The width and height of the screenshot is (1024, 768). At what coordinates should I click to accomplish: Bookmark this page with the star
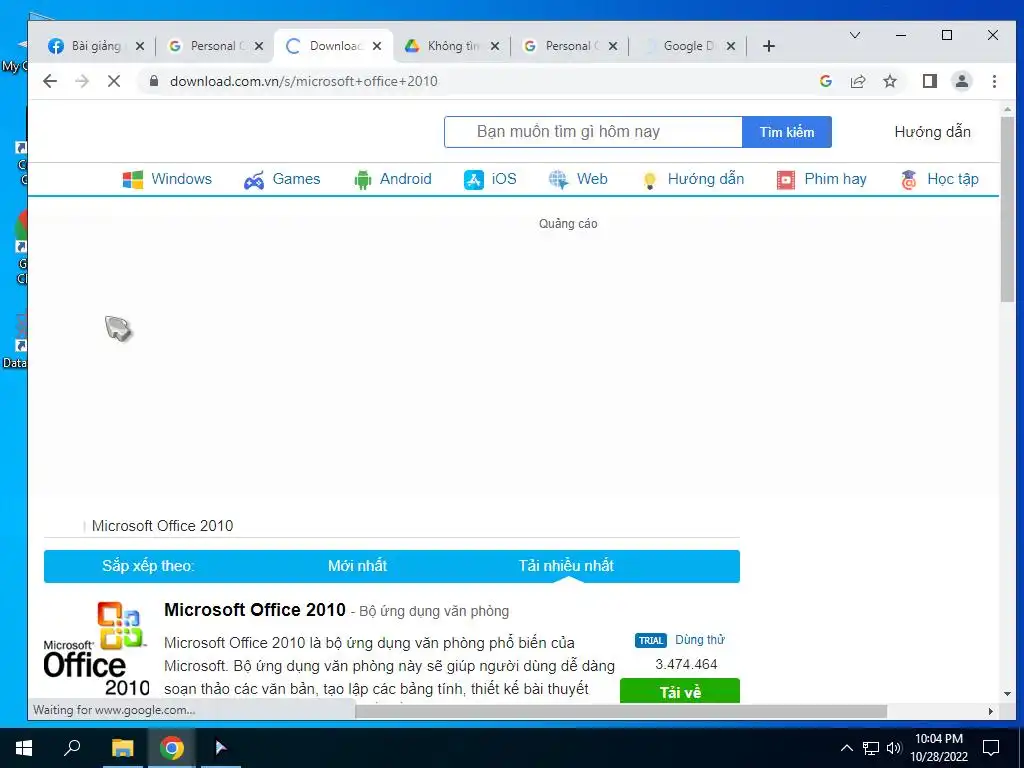pyautogui.click(x=889, y=81)
